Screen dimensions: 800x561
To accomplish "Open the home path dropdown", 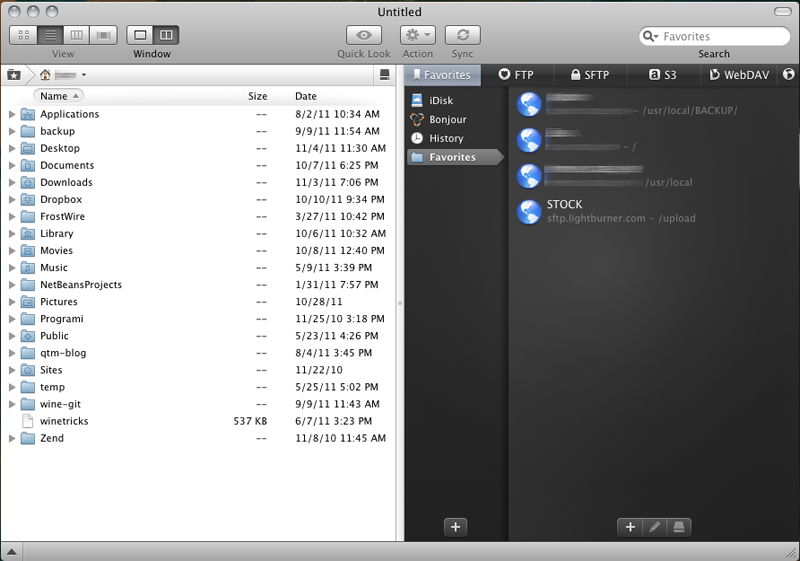I will coord(83,75).
